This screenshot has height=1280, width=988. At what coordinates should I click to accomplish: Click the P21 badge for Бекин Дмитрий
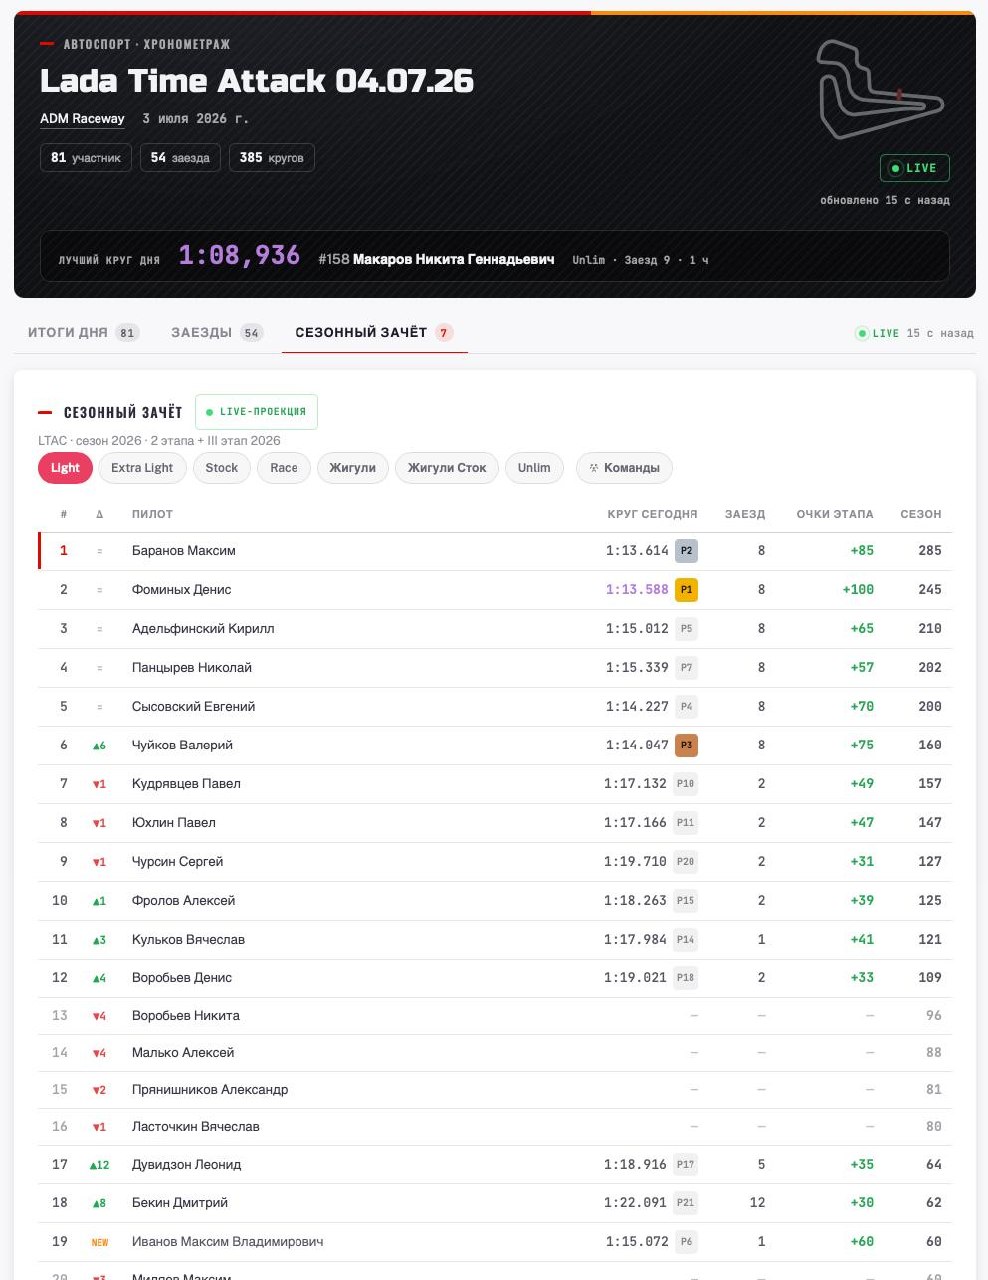click(685, 1203)
